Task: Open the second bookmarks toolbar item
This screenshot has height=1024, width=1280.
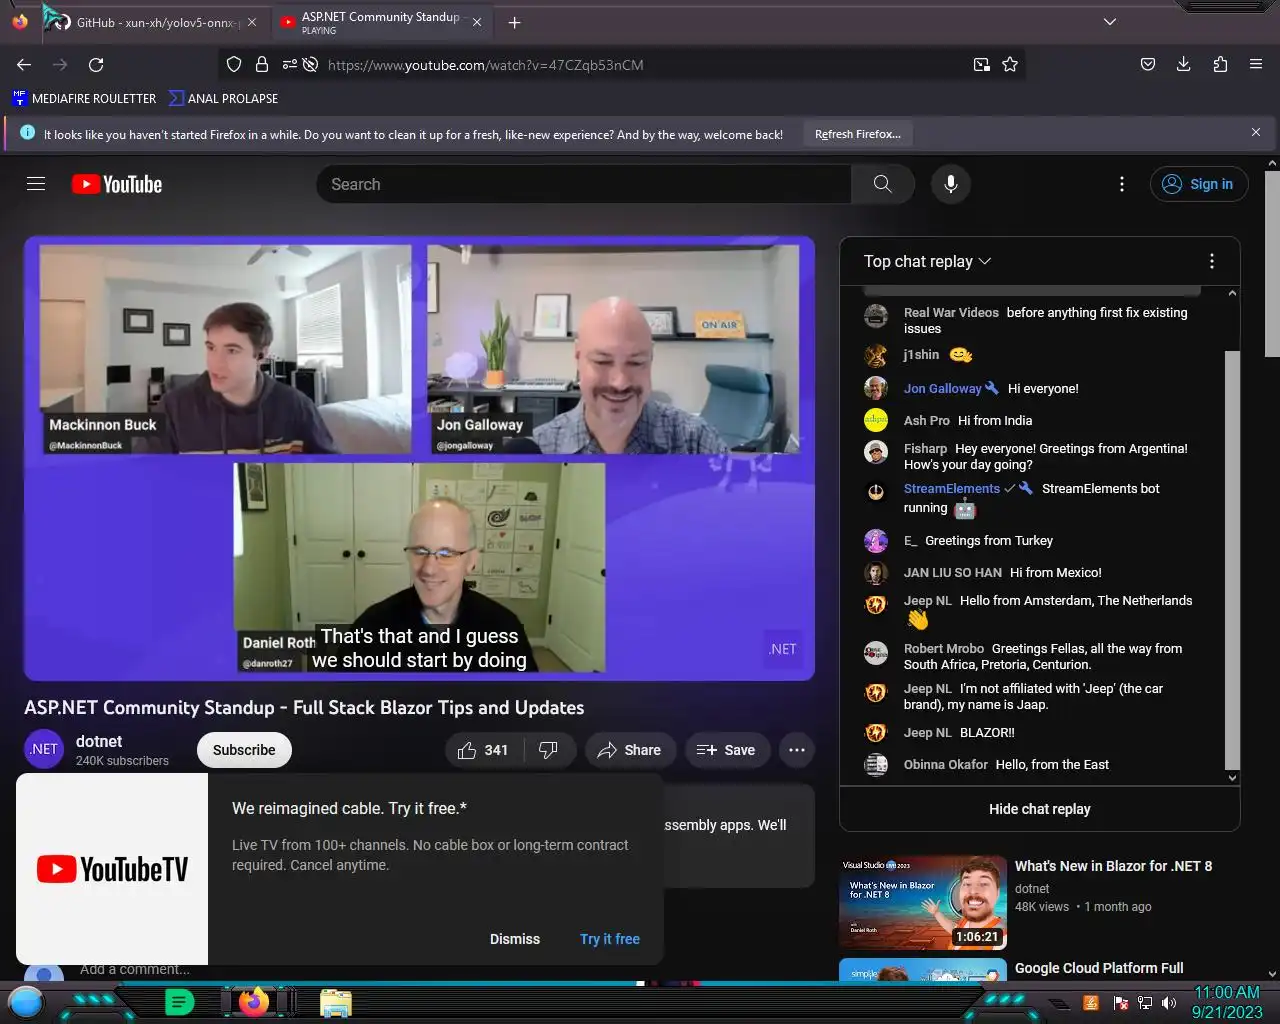Action: coord(223,98)
